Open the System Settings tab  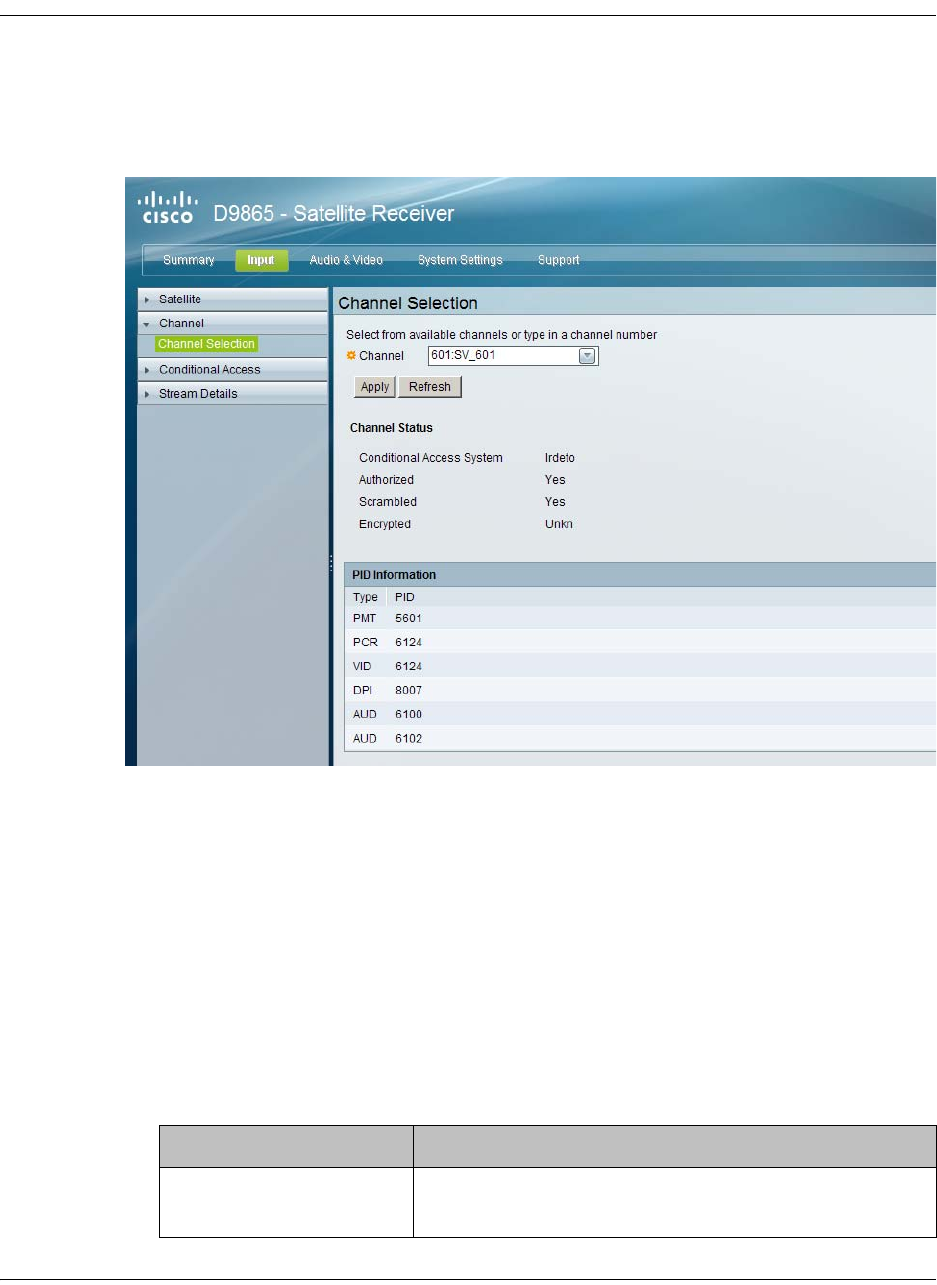click(x=460, y=260)
